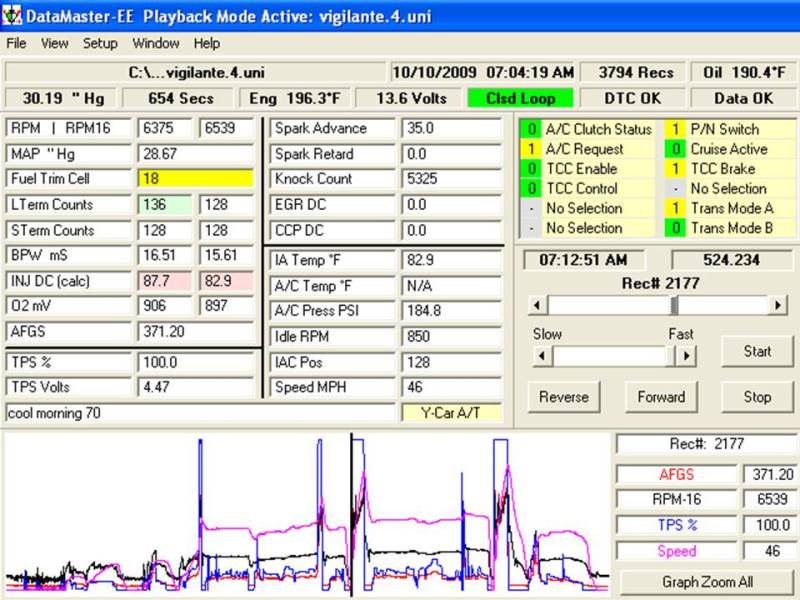The width and height of the screenshot is (800, 600).
Task: Click the Clsd Loop status indicator
Action: click(x=520, y=98)
